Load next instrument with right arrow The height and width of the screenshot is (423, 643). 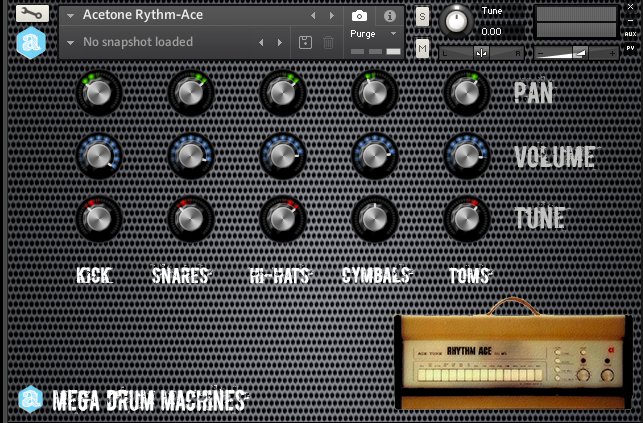coord(332,16)
